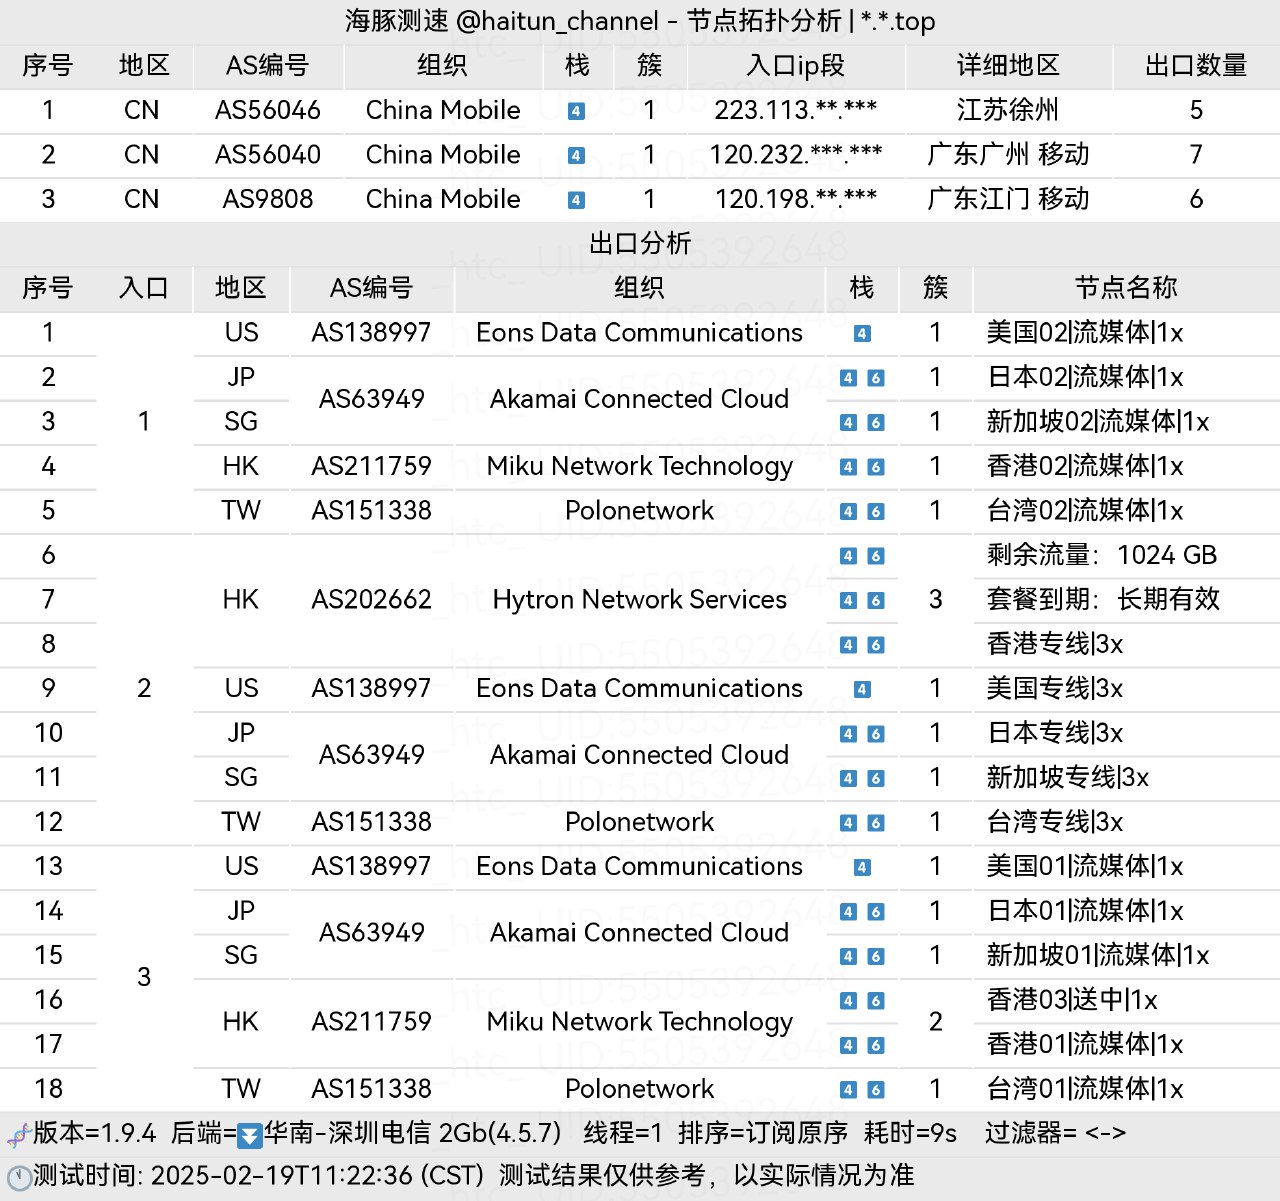Select the 香港专线|3x node name
This screenshot has width=1280, height=1201.
coord(1055,644)
